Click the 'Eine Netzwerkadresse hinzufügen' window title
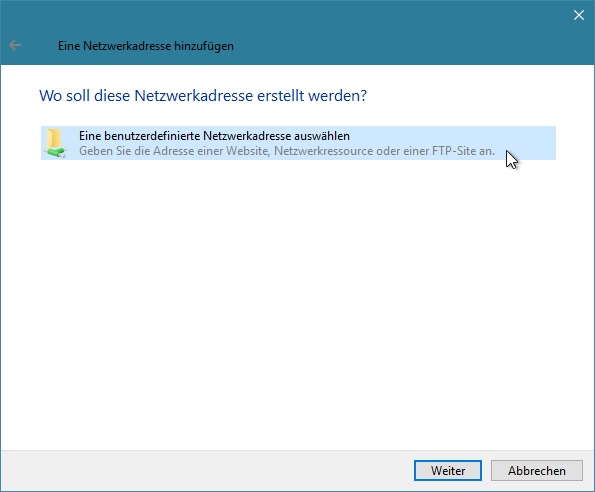The height and width of the screenshot is (492, 595). 146,46
